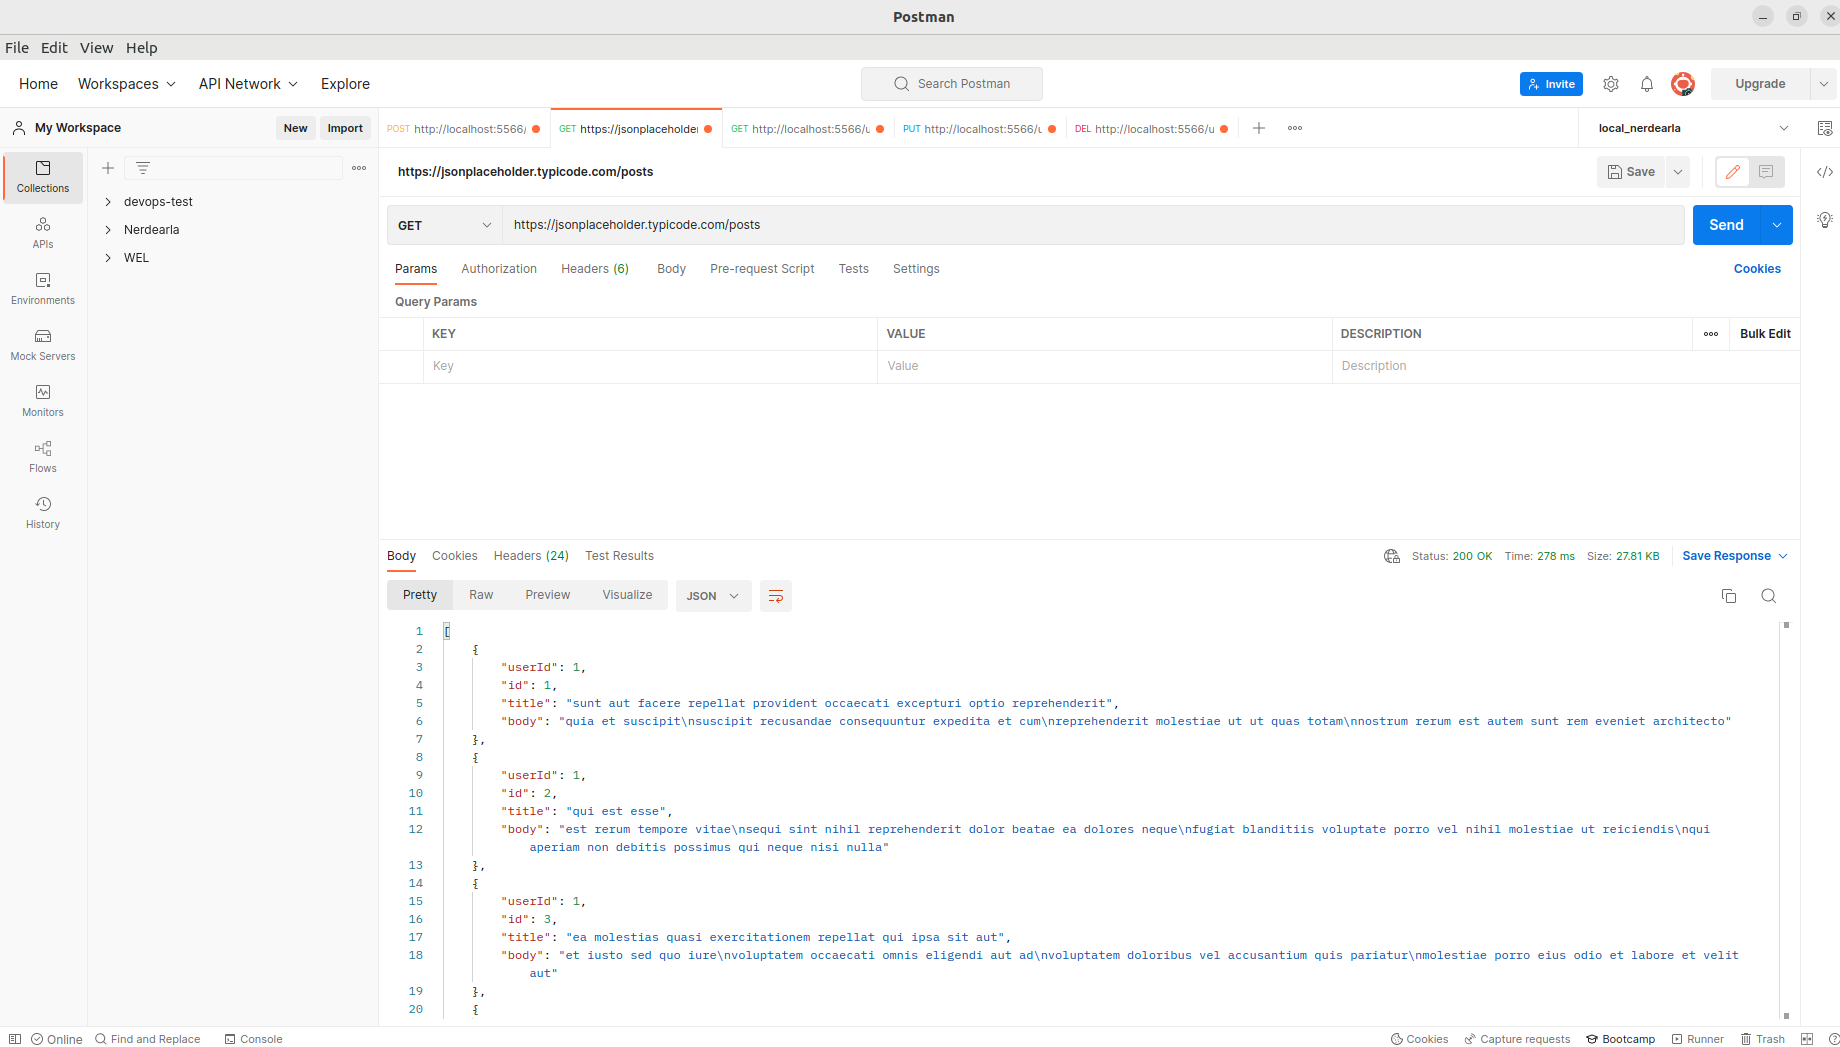Open the JSON format dropdown

click(713, 596)
